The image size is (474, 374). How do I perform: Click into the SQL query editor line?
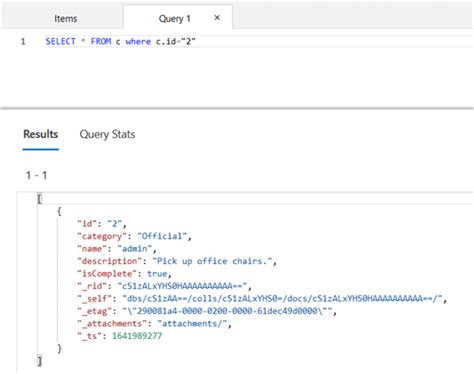(x=258, y=41)
